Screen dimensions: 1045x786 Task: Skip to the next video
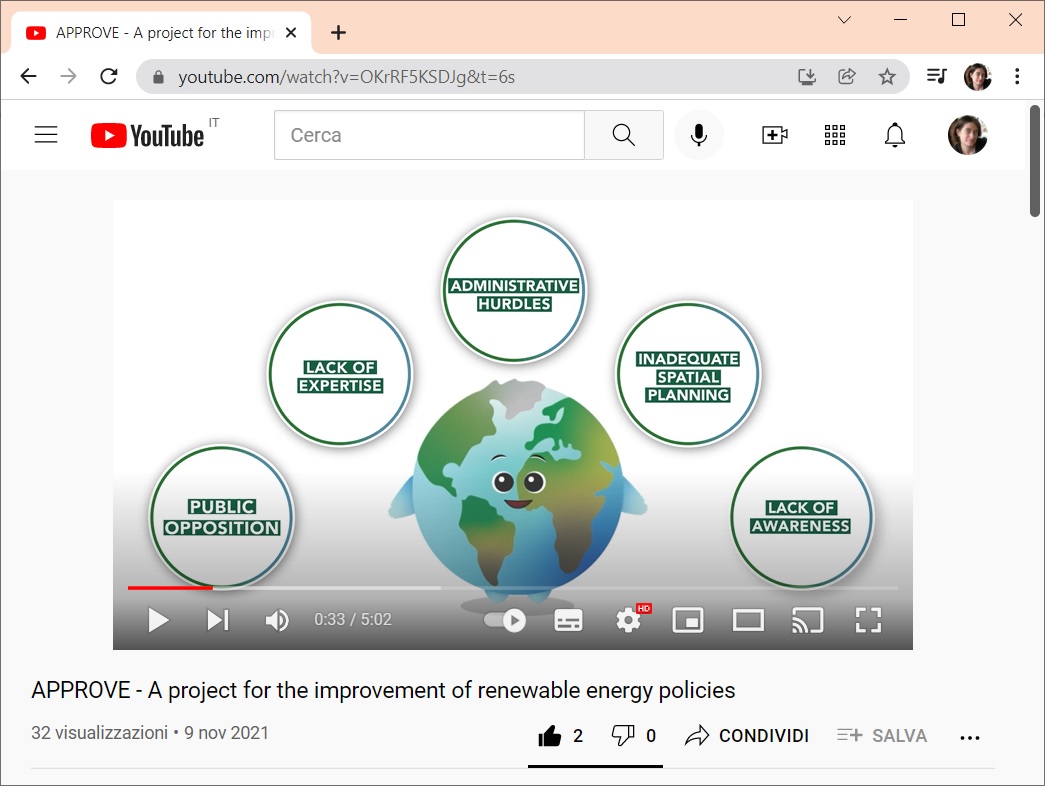coord(217,620)
